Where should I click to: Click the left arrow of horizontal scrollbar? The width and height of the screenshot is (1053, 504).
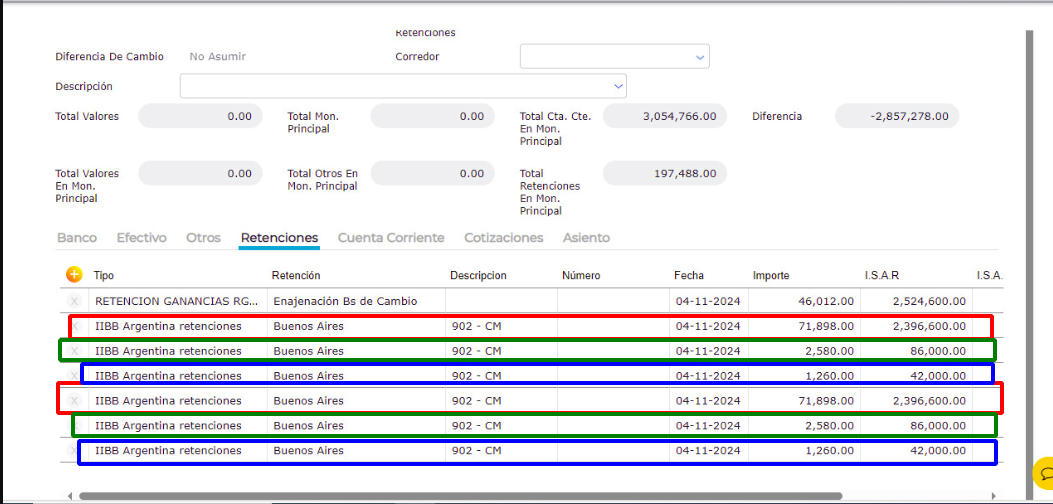(x=69, y=496)
